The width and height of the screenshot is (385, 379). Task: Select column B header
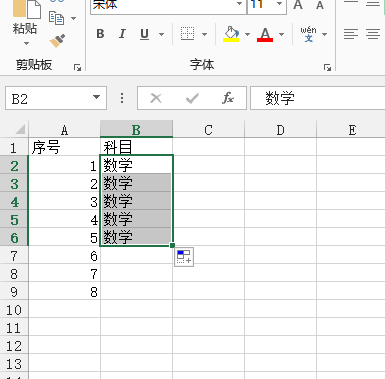(136, 130)
